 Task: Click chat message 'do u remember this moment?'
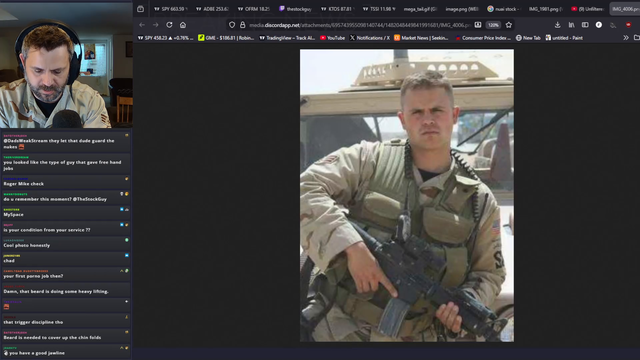pos(55,199)
